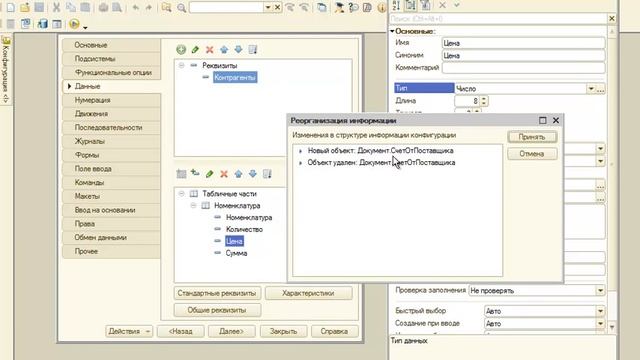Start debugging with yellow play icon
This screenshot has height=360, width=640.
pos(74,24)
